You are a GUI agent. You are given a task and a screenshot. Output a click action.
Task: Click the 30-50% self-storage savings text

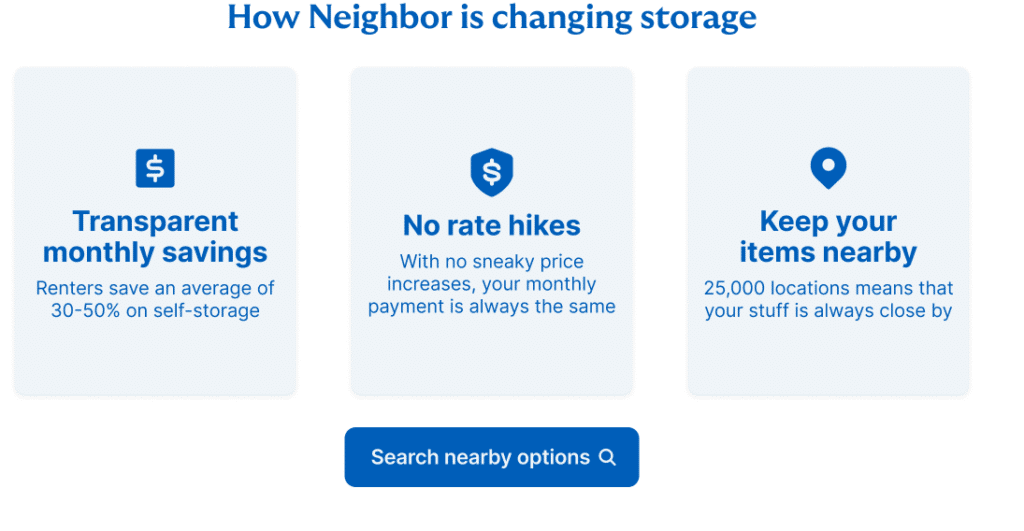(155, 311)
